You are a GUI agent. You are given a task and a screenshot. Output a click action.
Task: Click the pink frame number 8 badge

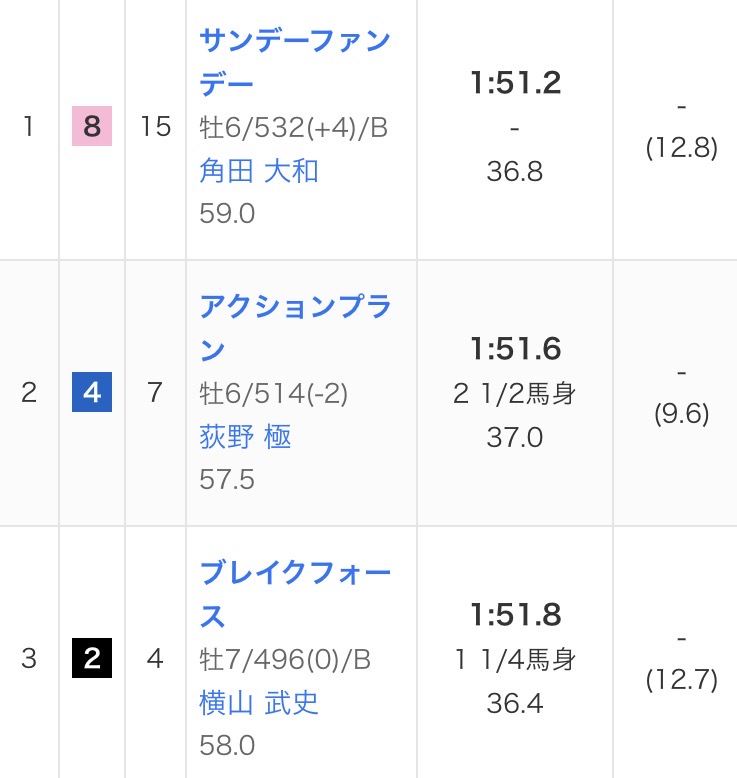point(92,127)
